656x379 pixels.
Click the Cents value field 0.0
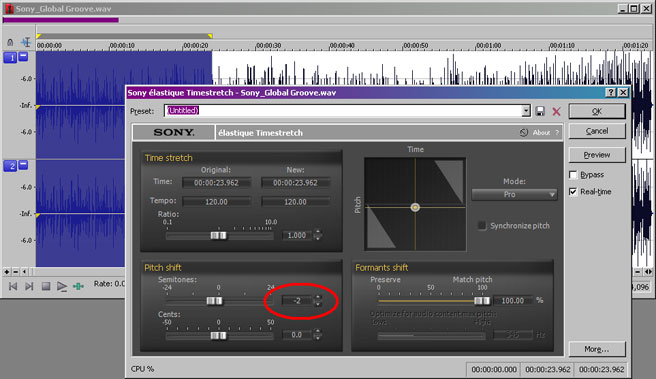coord(297,335)
